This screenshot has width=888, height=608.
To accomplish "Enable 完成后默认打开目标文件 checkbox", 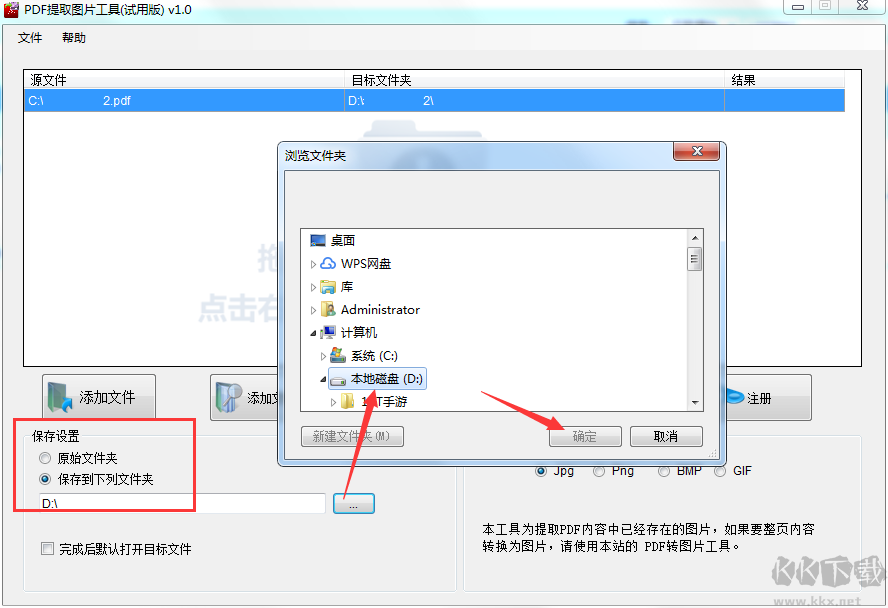I will click(x=48, y=549).
